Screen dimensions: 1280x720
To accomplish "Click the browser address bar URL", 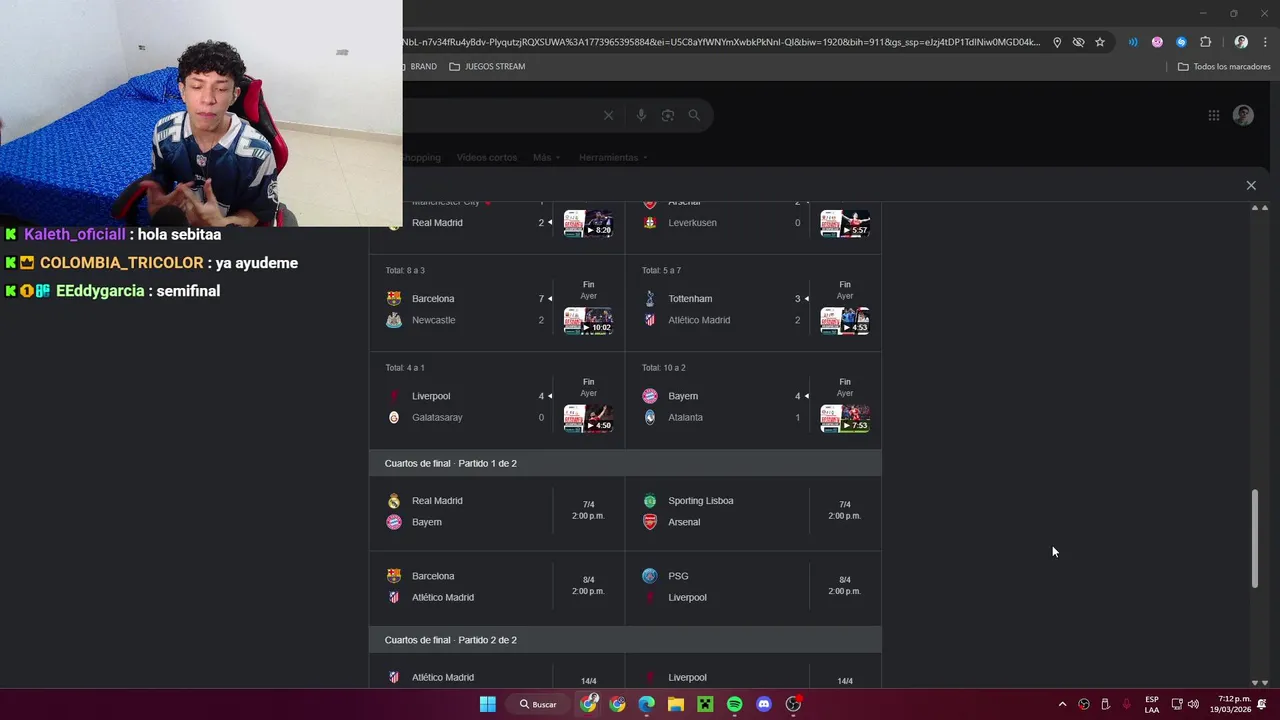I will pos(721,42).
